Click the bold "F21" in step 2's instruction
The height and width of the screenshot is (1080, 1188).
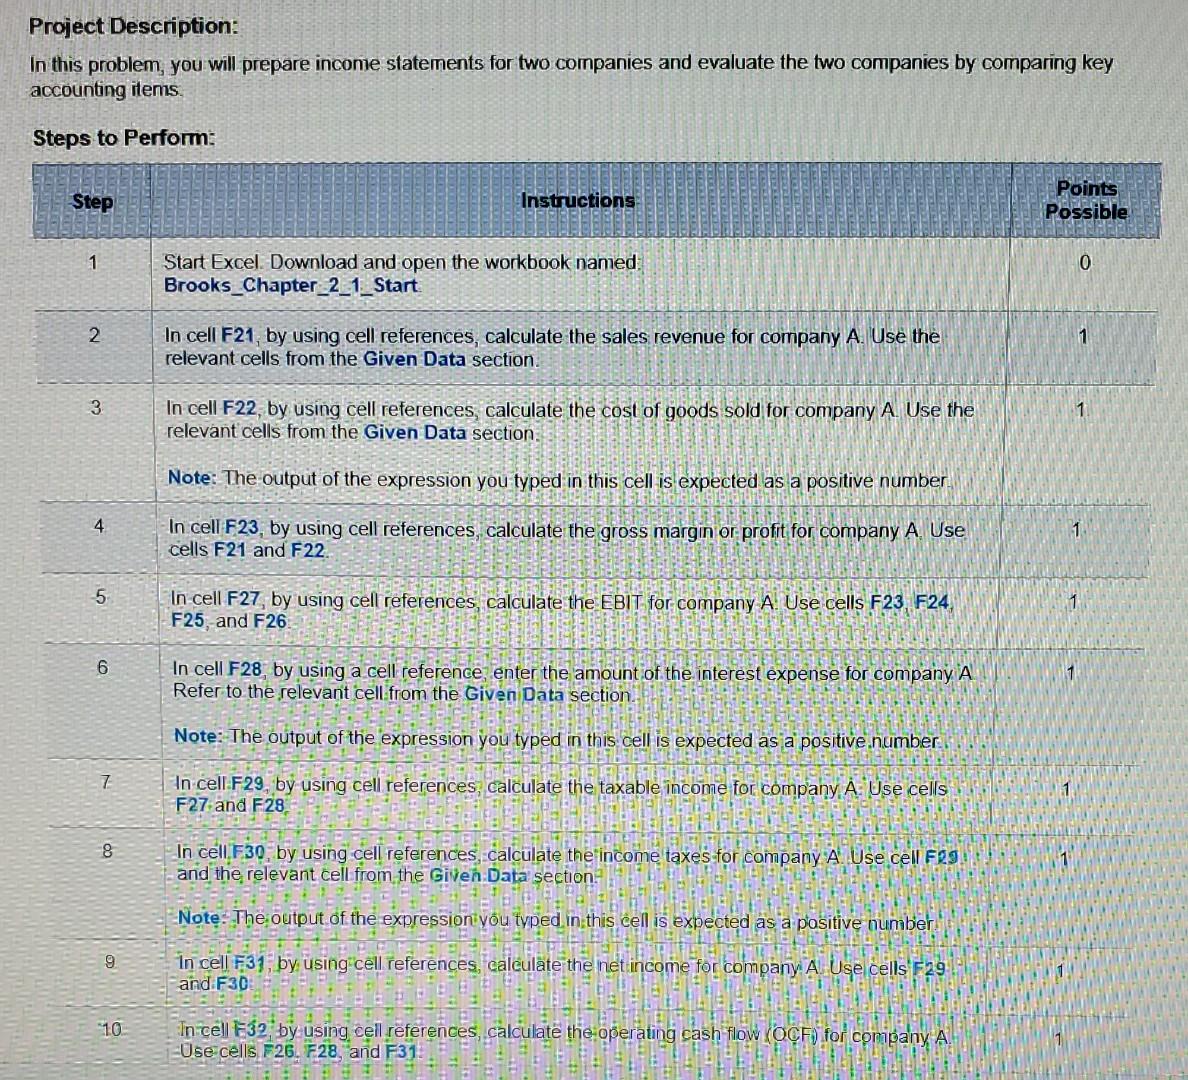pyautogui.click(x=237, y=336)
